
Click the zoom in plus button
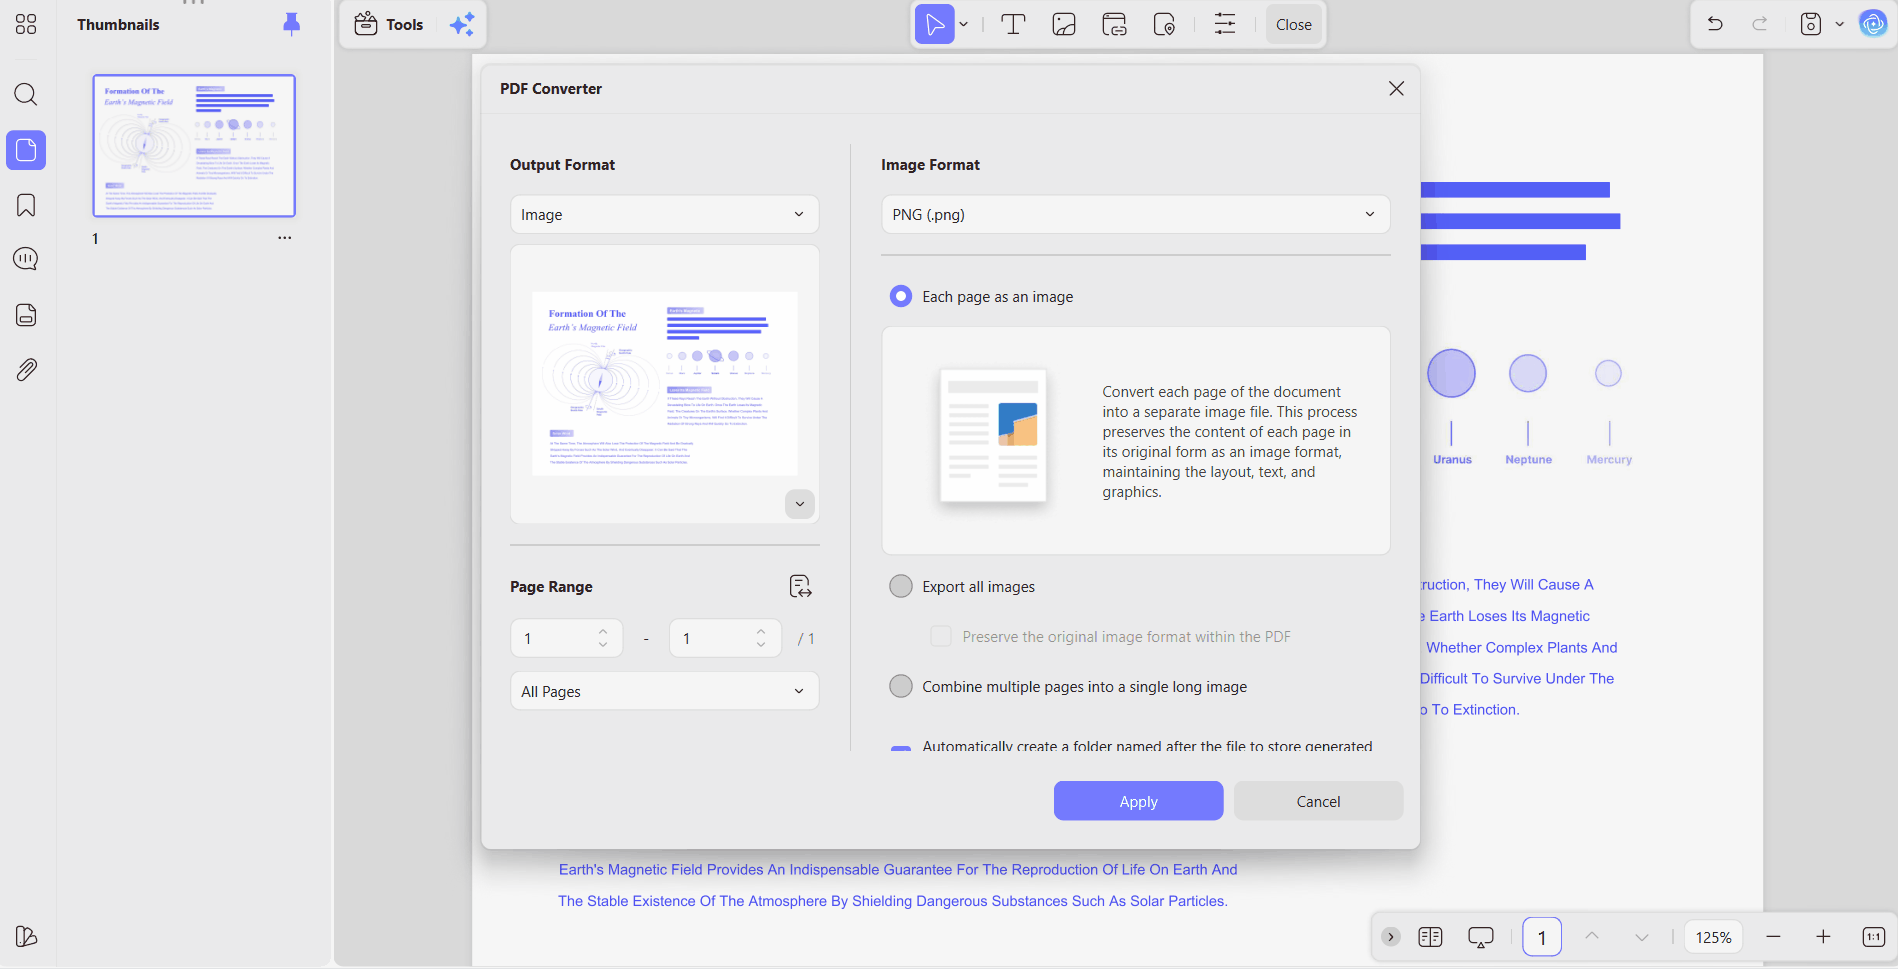click(1823, 937)
